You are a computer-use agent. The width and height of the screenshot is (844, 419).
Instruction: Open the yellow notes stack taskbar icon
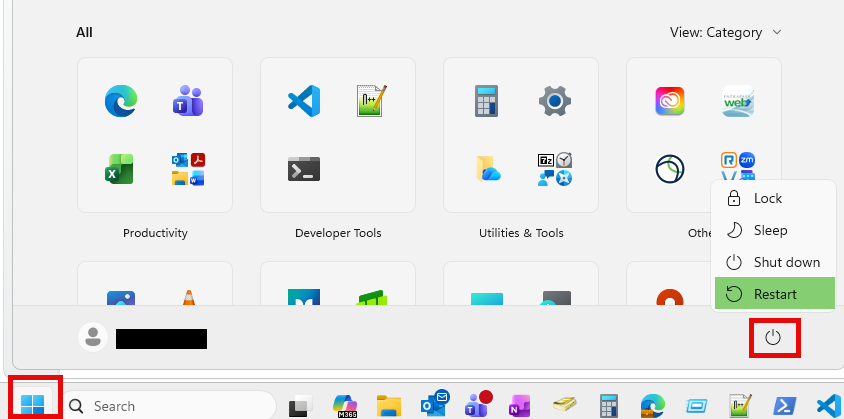(565, 406)
